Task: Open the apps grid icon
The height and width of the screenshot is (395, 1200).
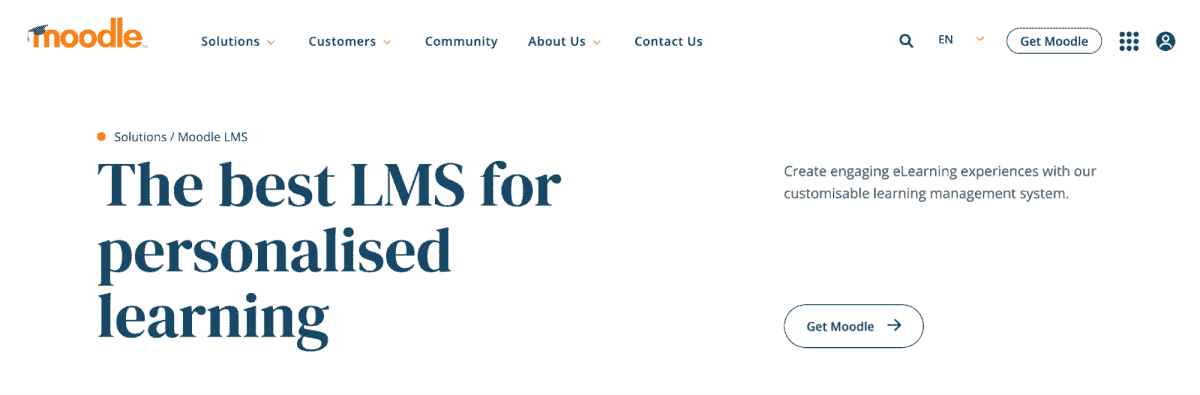Action: tap(1129, 41)
